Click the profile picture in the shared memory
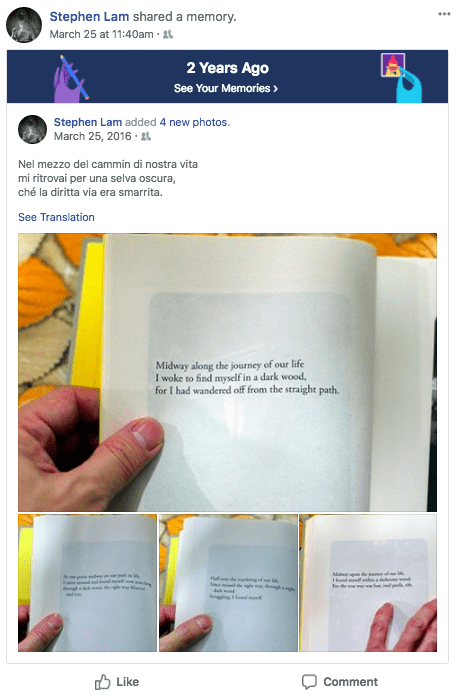This screenshot has height=696, width=458. (32, 130)
